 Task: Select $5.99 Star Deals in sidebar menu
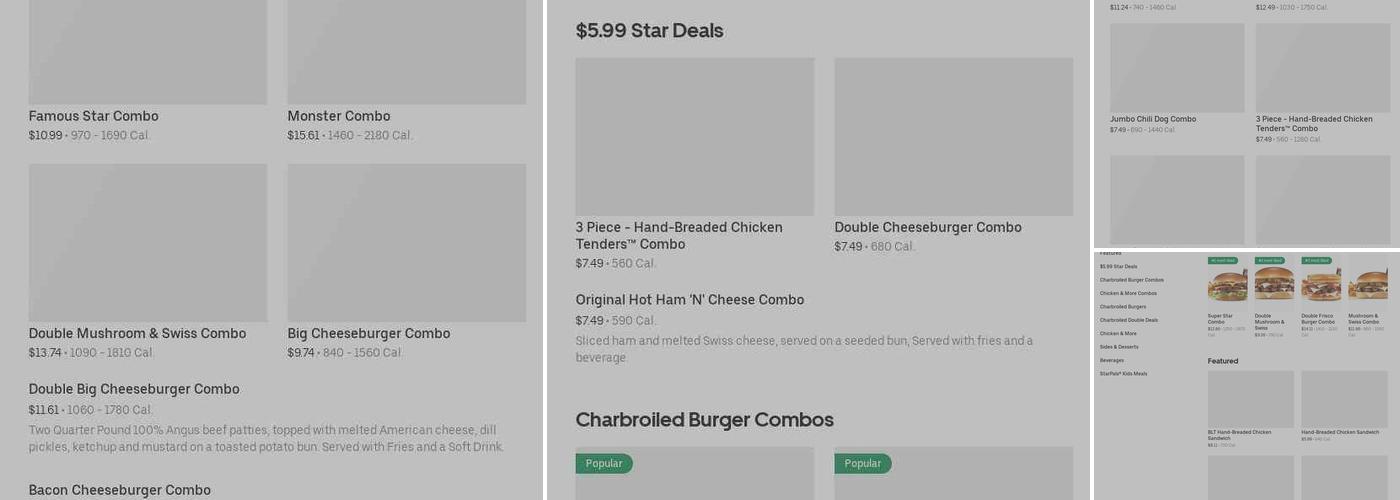[x=1118, y=267]
